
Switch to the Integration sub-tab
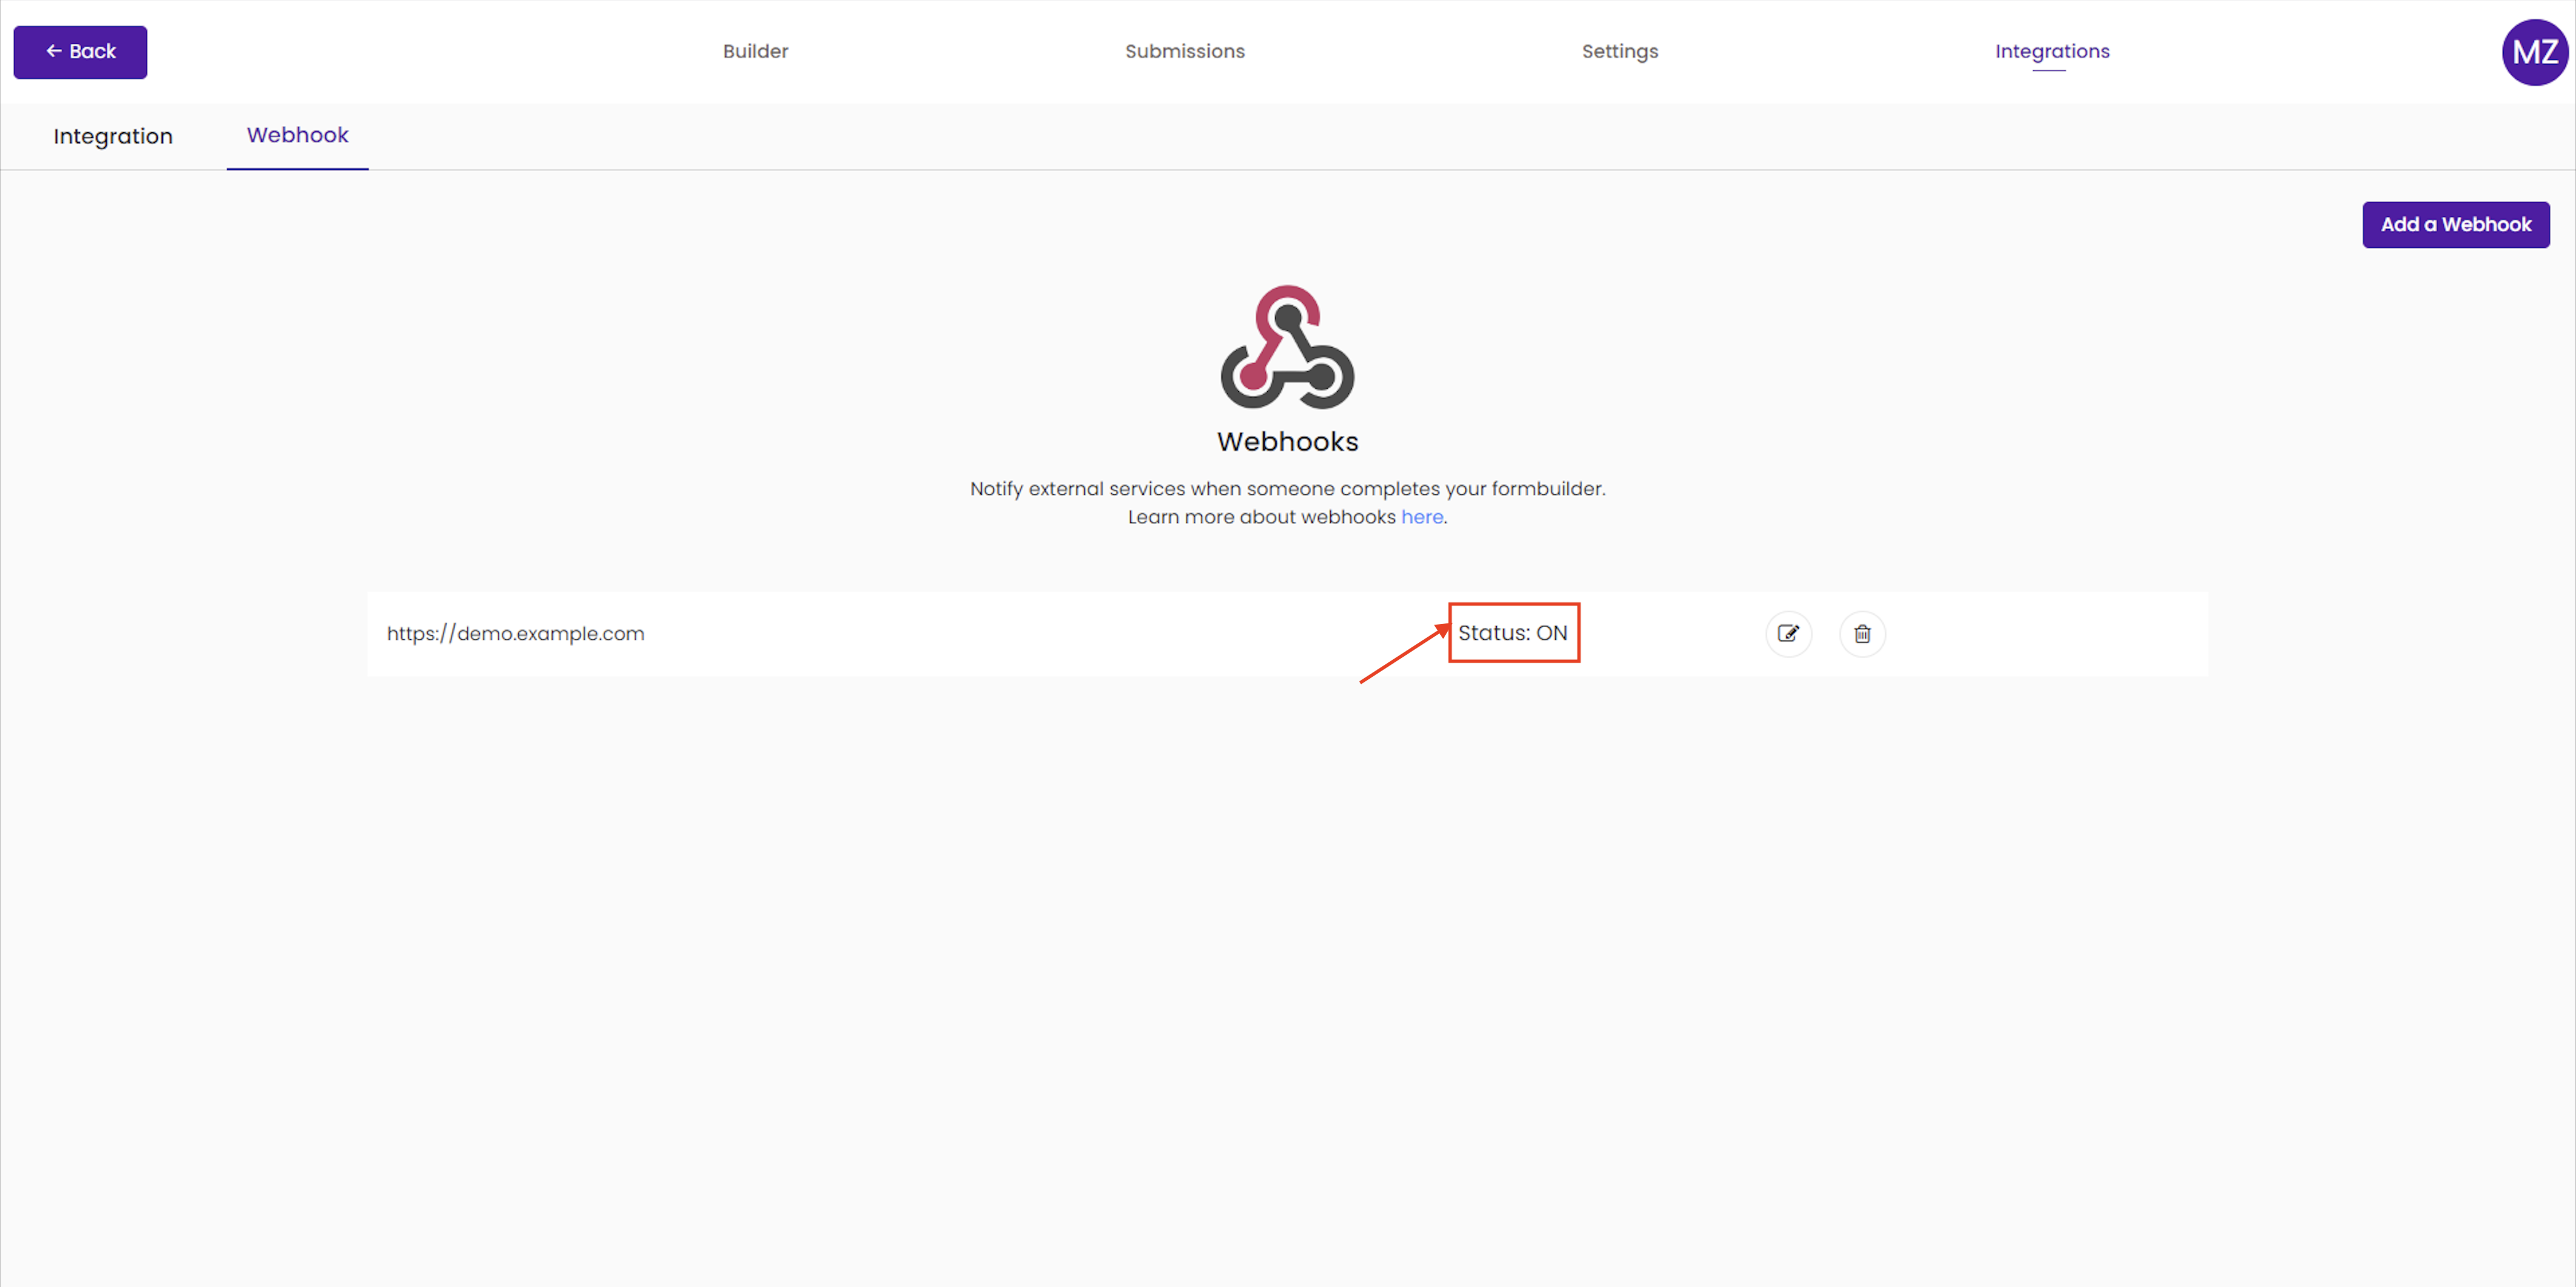(113, 136)
